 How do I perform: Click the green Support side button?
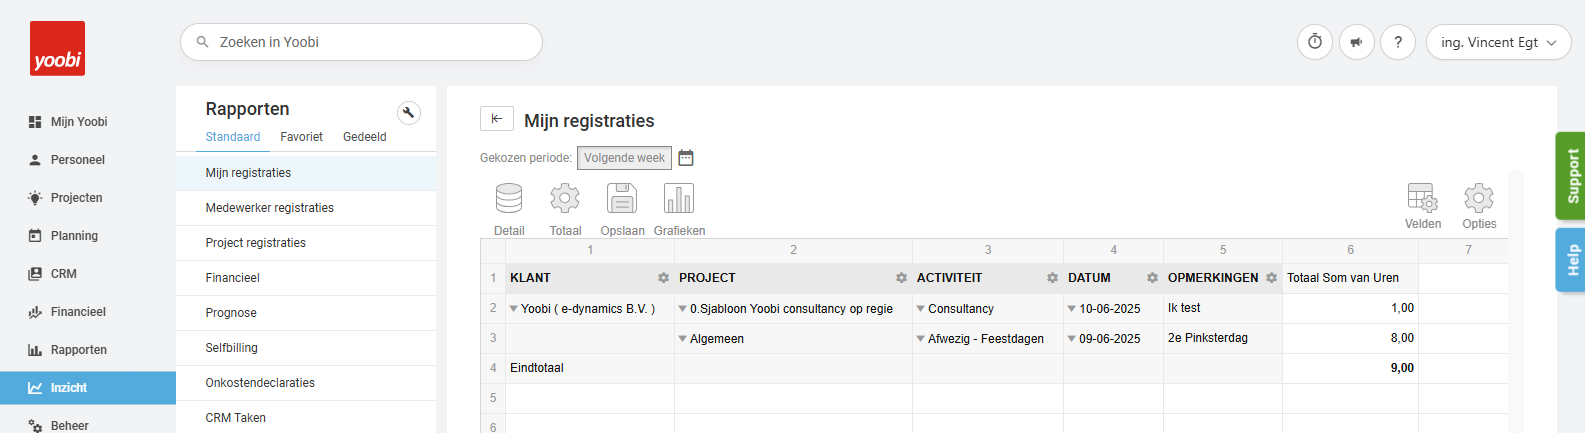1570,176
